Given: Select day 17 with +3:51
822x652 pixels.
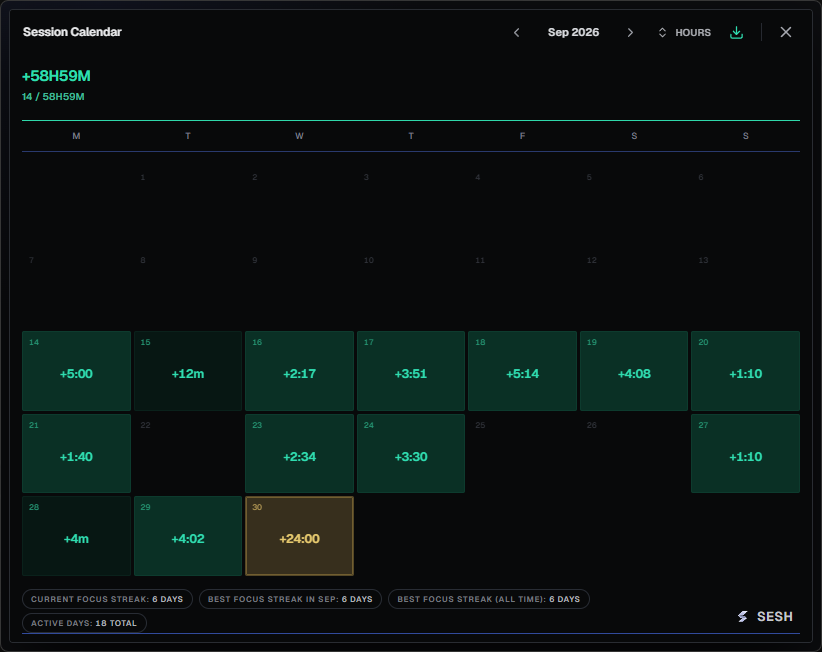Looking at the screenshot, I should (x=411, y=371).
